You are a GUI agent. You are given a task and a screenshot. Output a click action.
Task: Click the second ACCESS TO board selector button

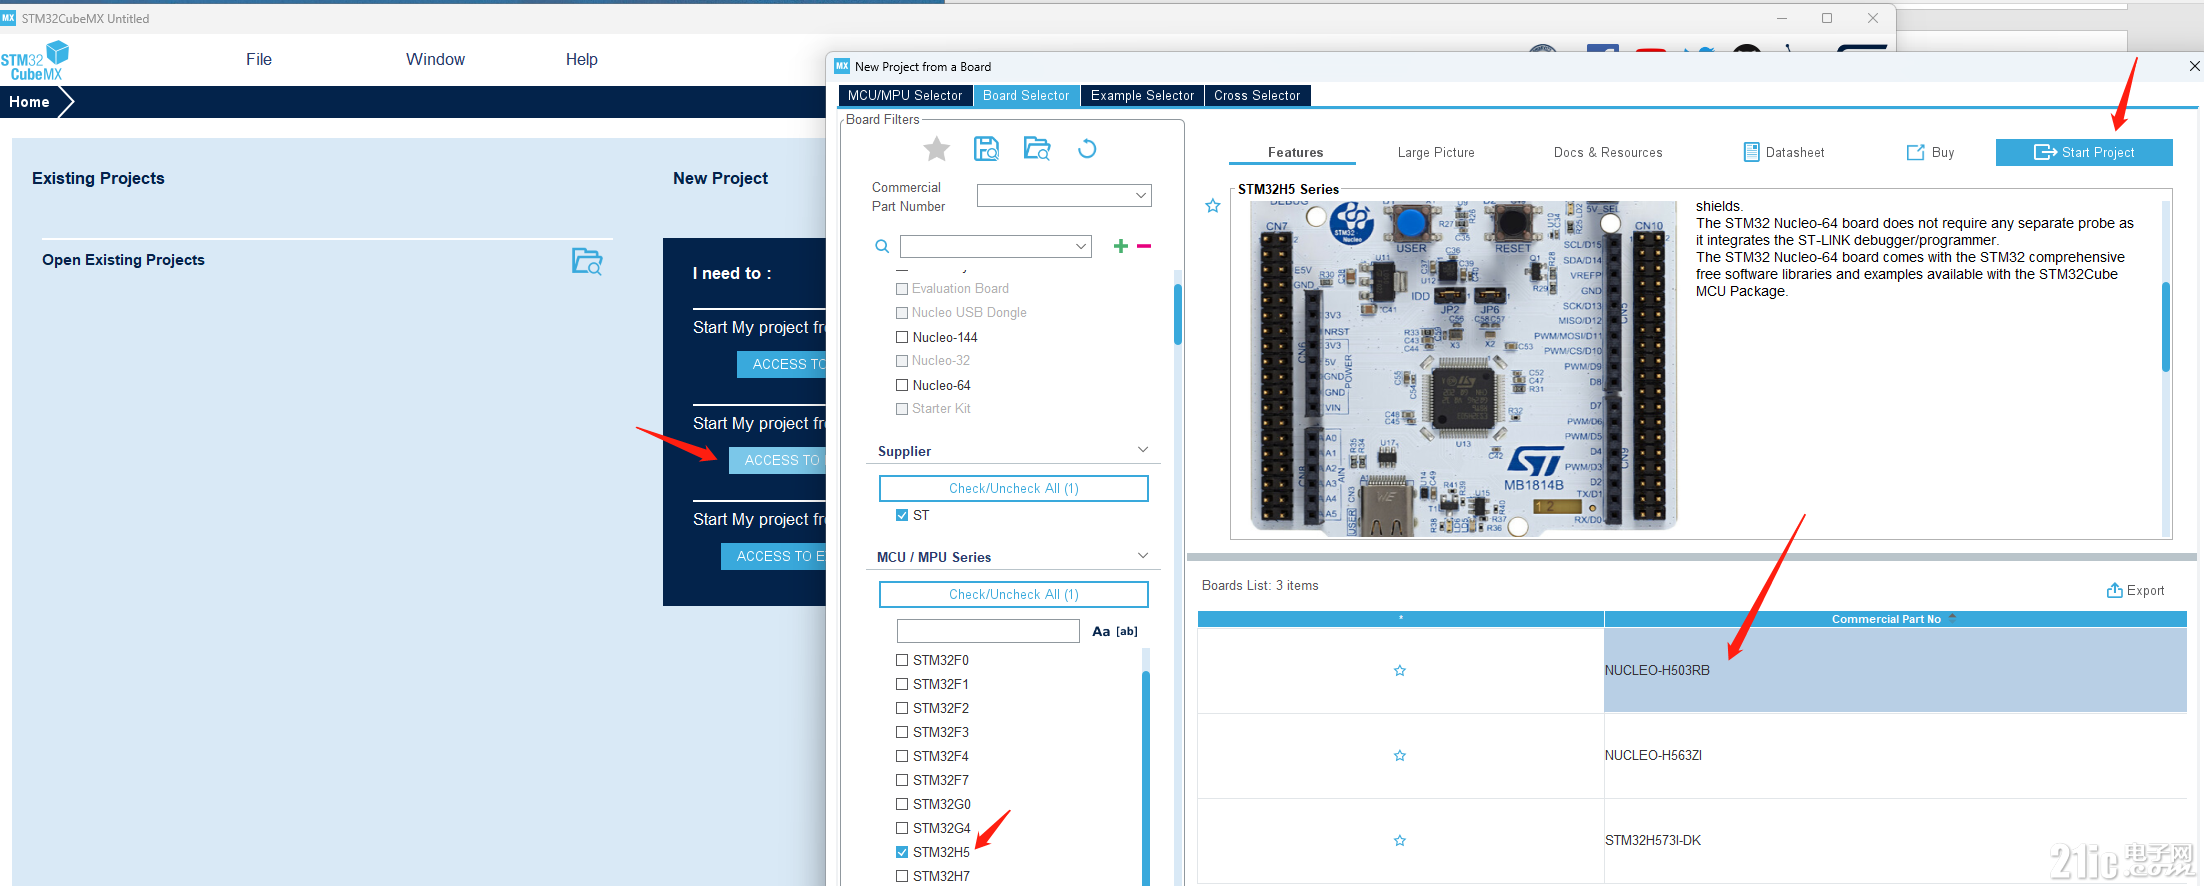click(778, 460)
